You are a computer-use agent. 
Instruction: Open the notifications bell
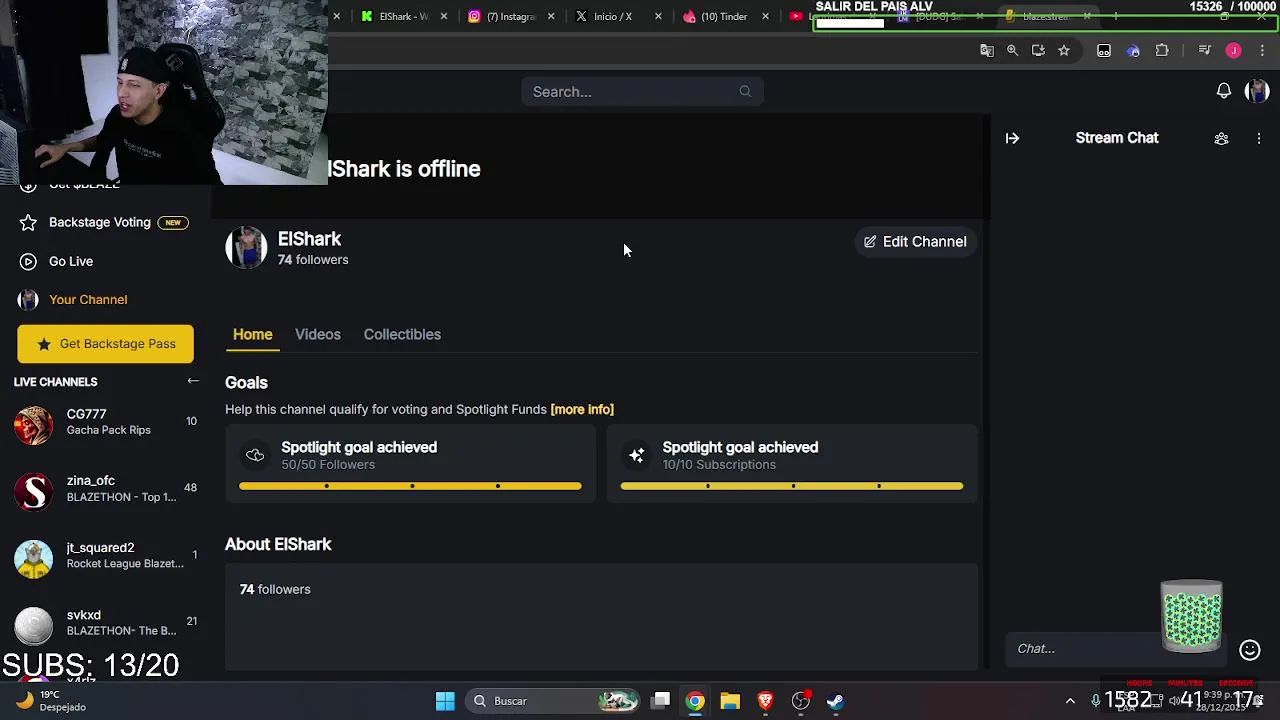(1224, 91)
